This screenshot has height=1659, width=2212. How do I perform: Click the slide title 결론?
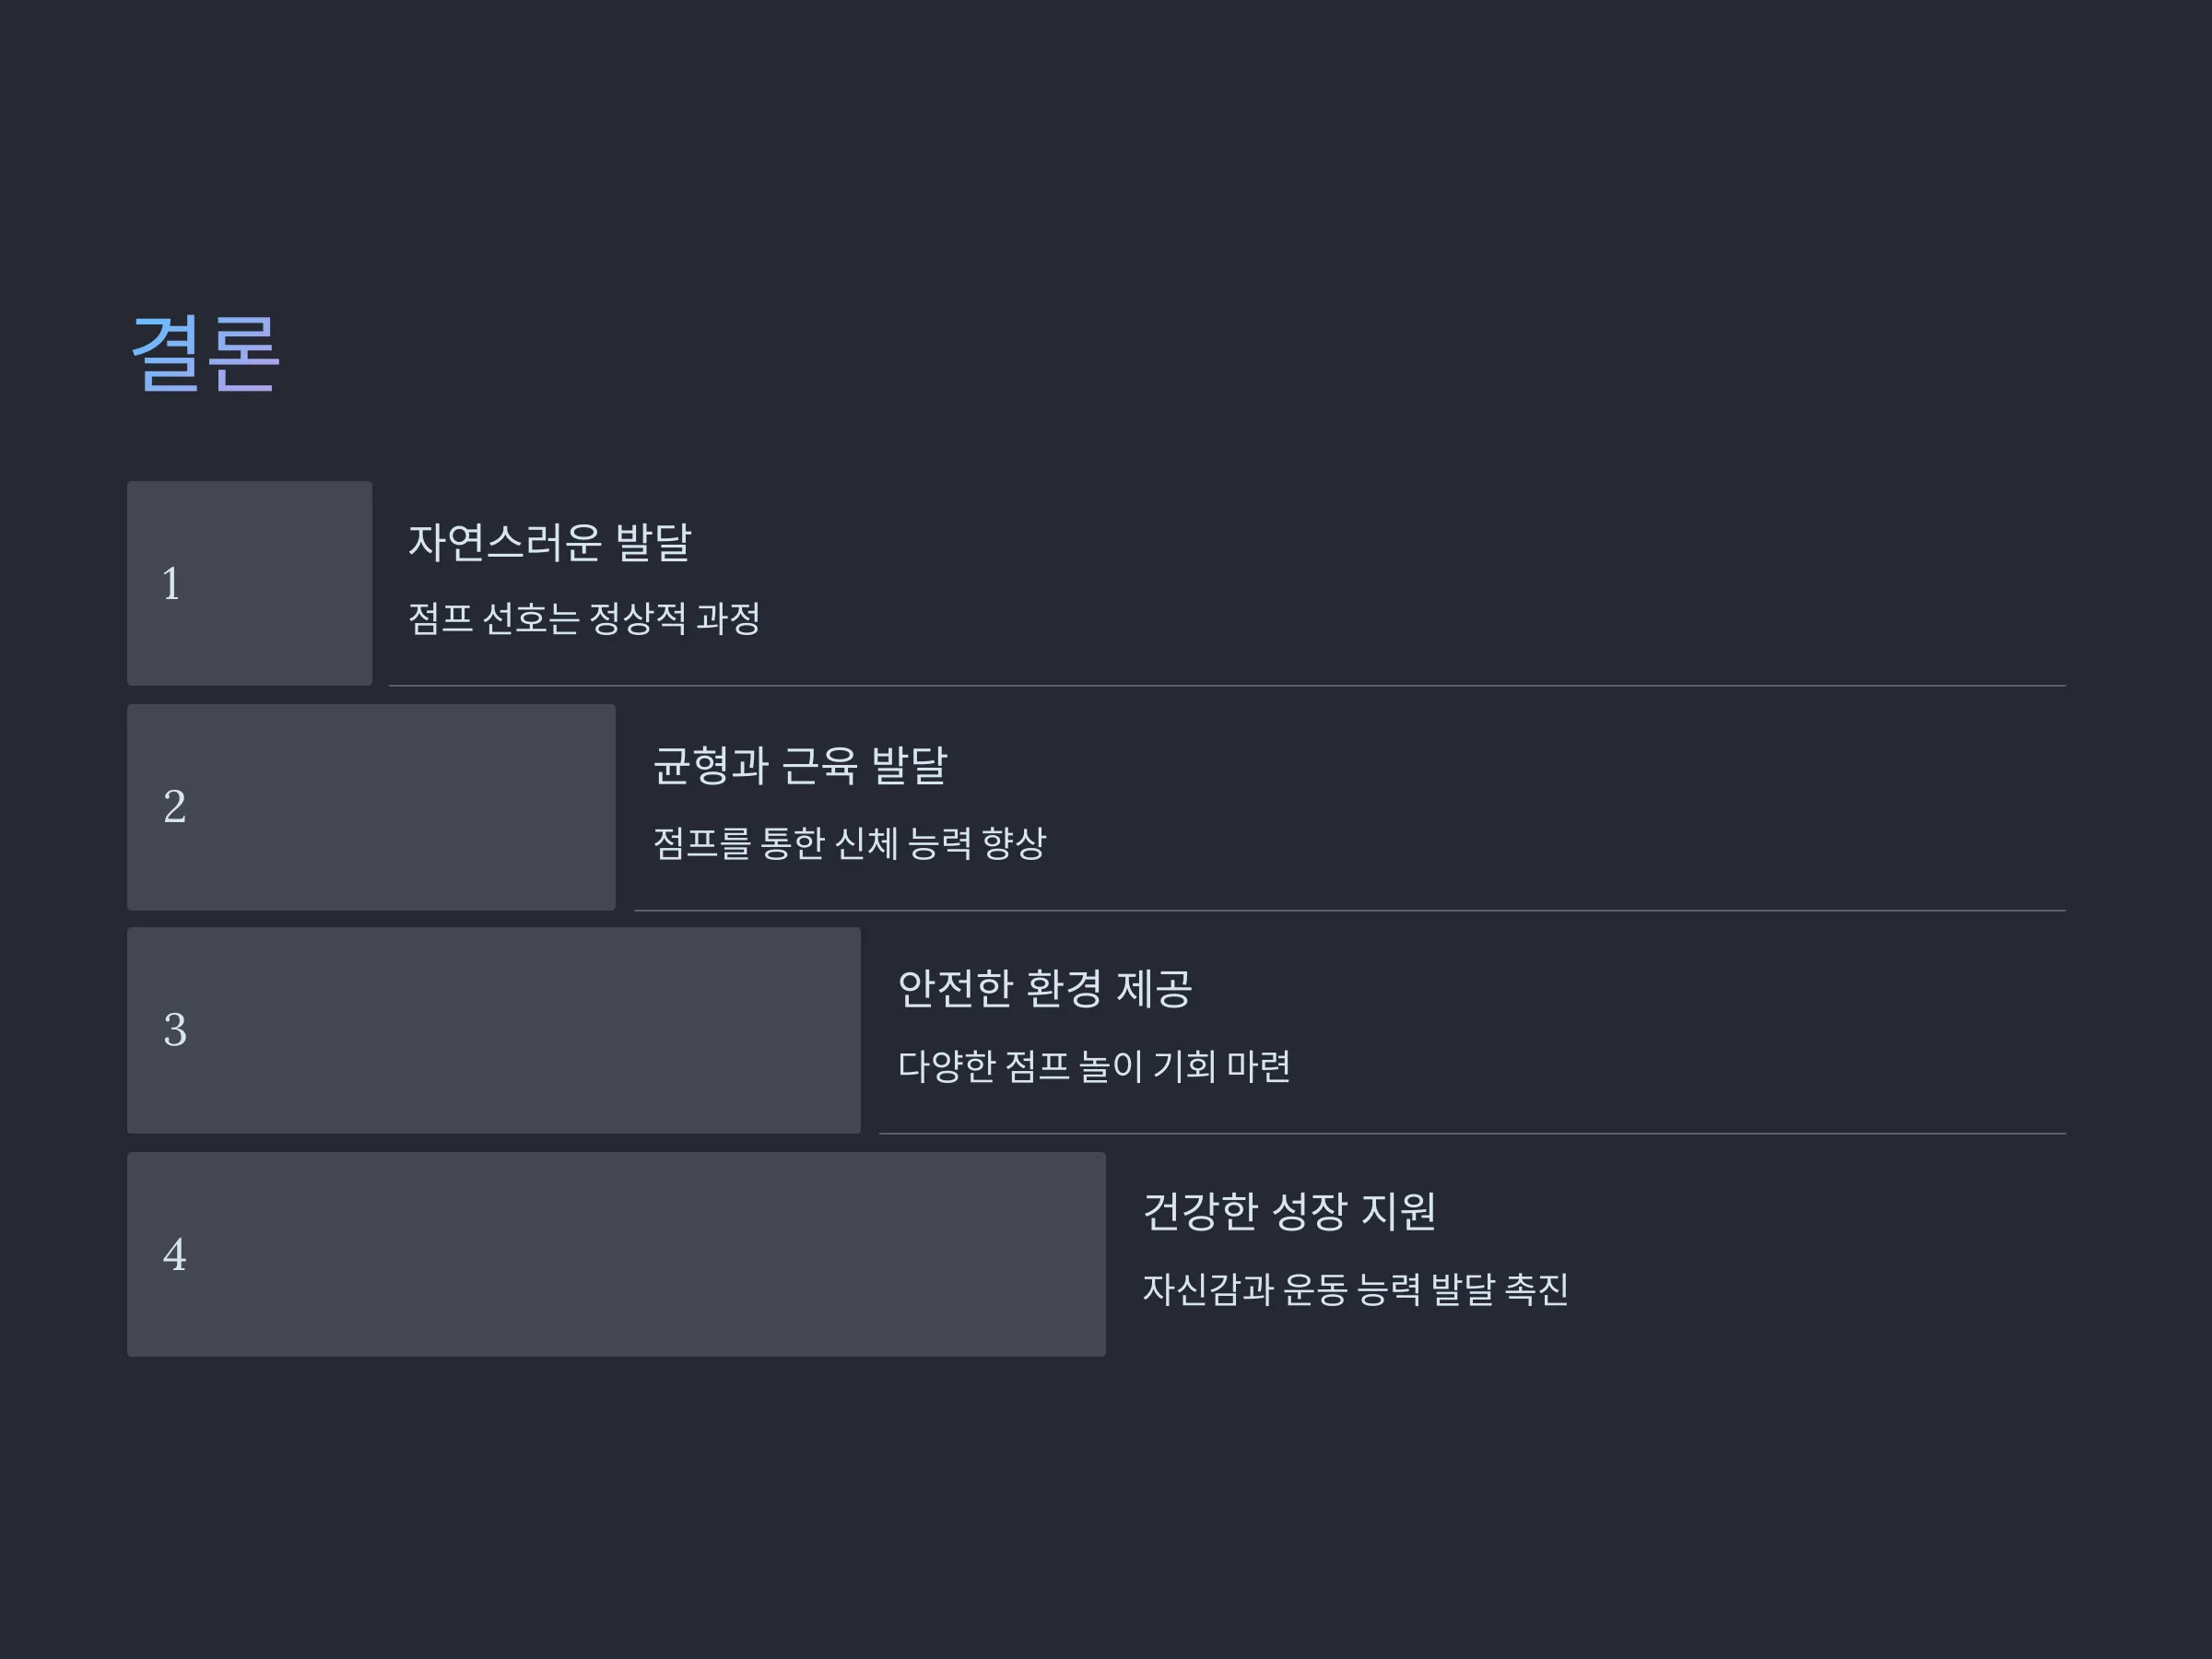[205, 353]
